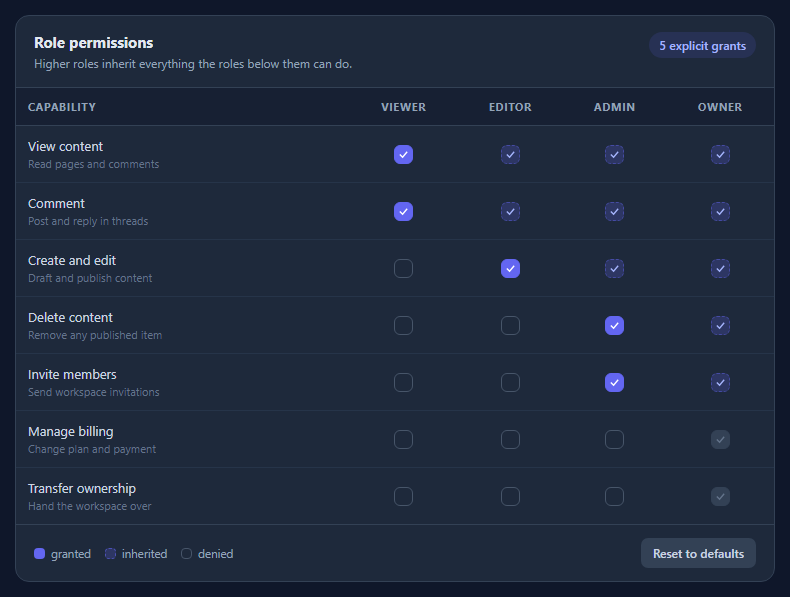The height and width of the screenshot is (597, 790).
Task: Click the ADMIN column header
Action: (x=614, y=107)
